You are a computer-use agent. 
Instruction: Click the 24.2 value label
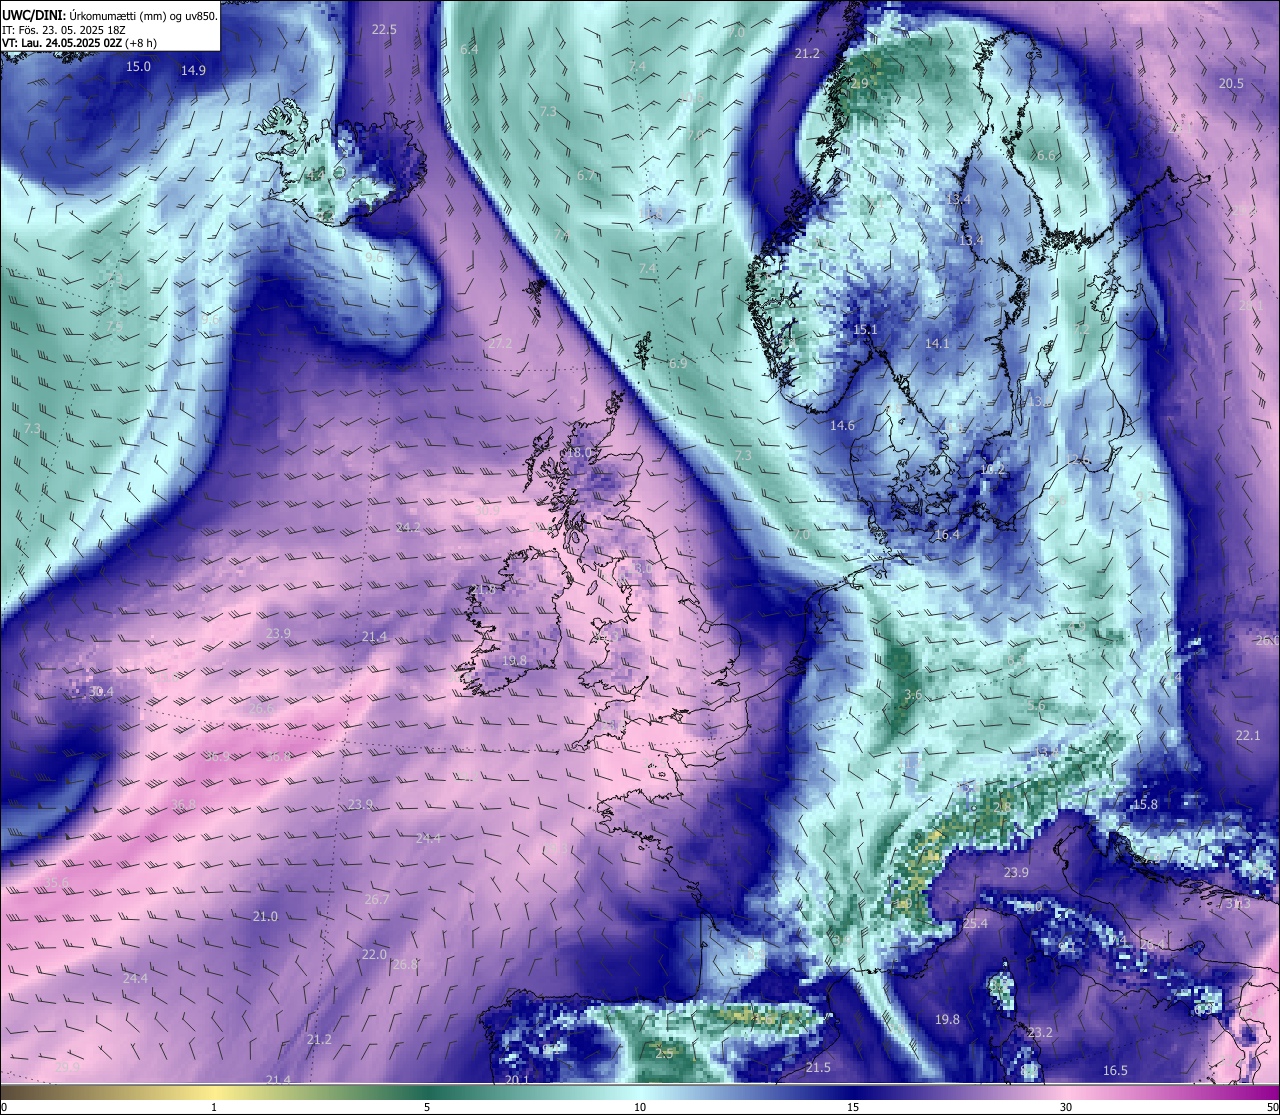(x=408, y=528)
